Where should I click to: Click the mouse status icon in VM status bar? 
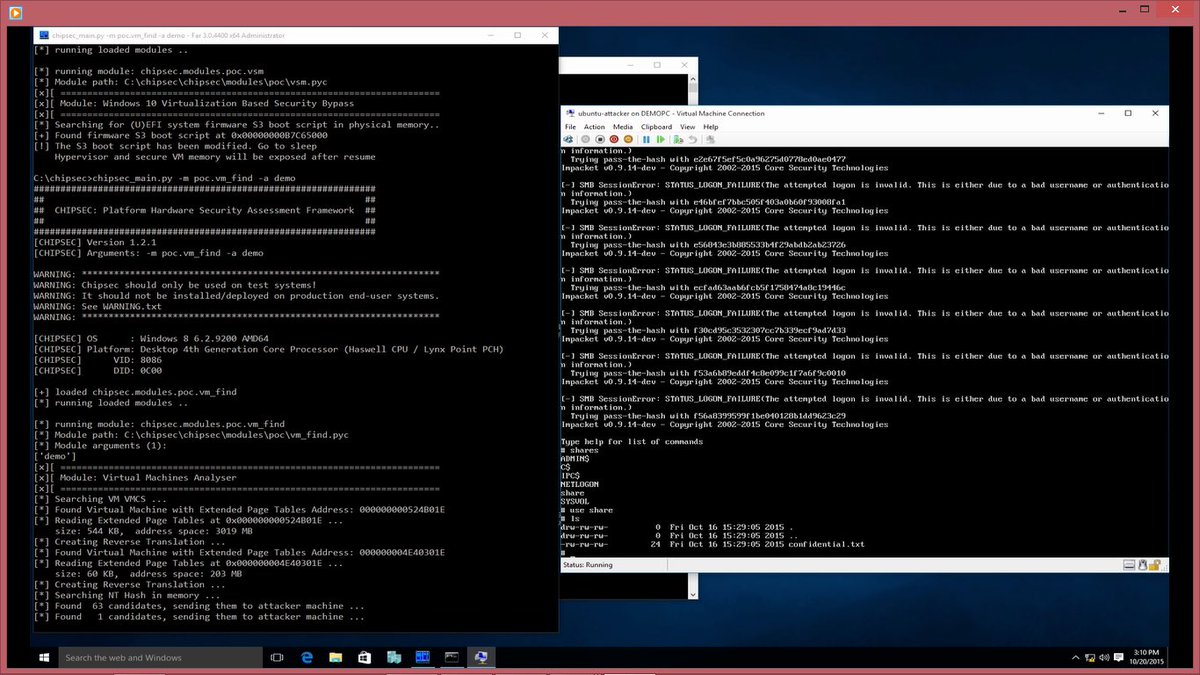coord(1142,565)
